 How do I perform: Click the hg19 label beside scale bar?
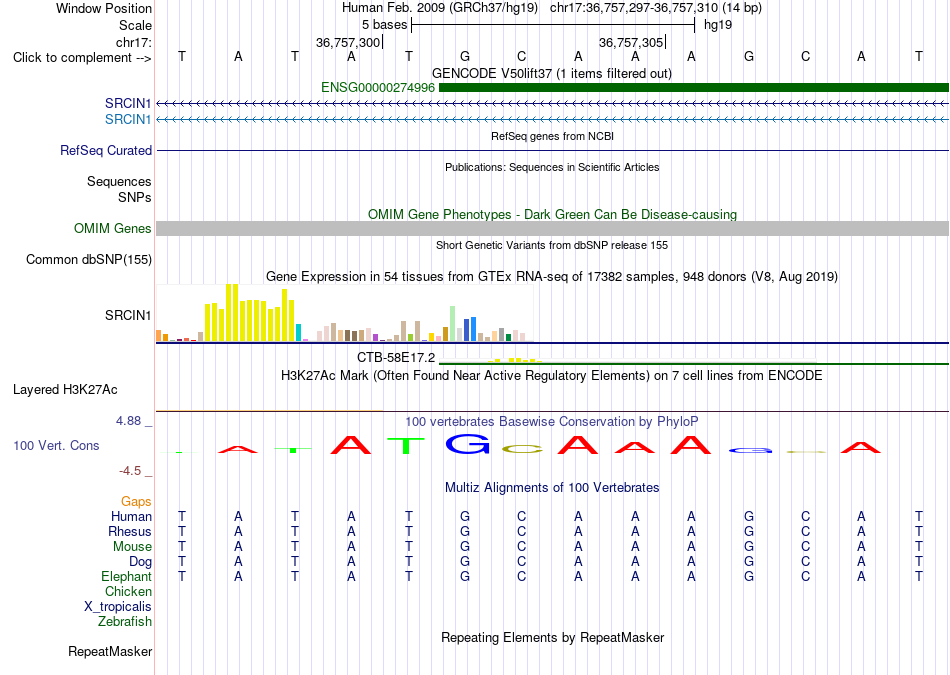click(718, 25)
